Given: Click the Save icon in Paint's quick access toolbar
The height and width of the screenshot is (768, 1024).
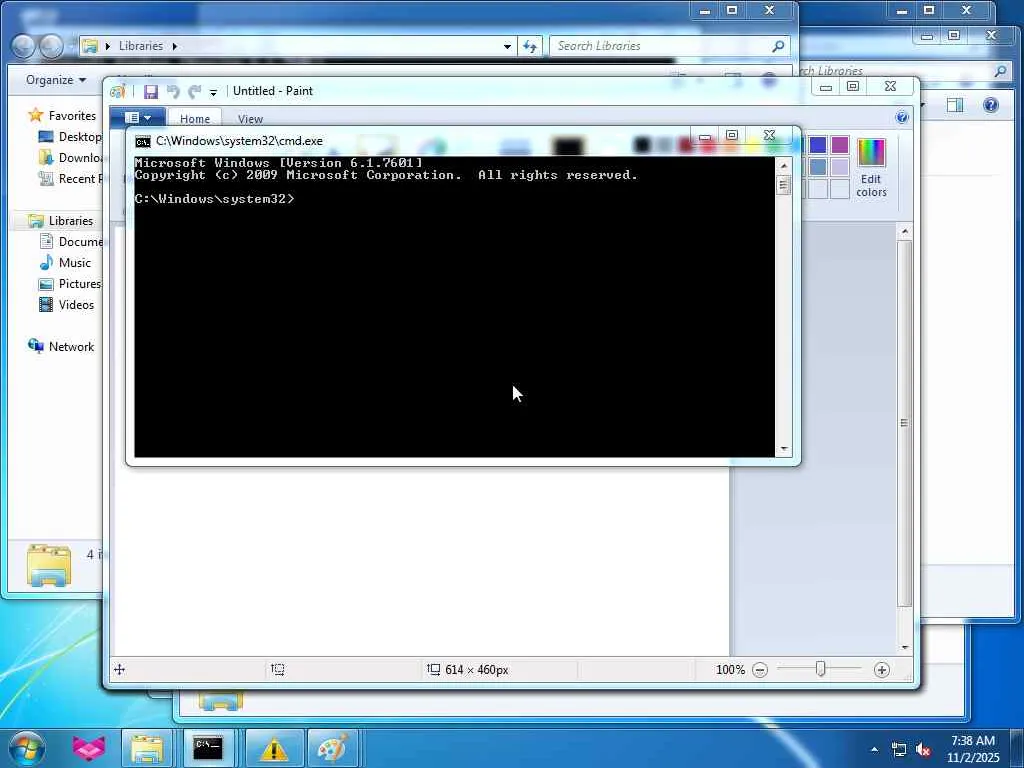Looking at the screenshot, I should [x=151, y=91].
